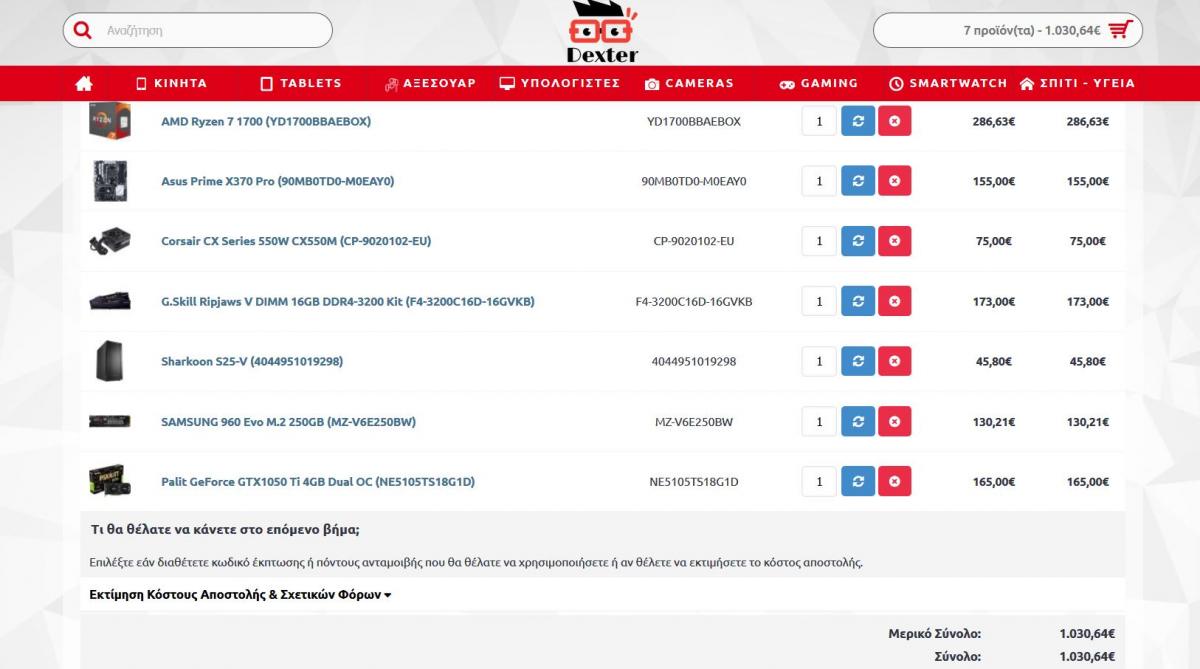The image size is (1200, 669).
Task: Open the Dexter logo homepage link
Action: [601, 31]
